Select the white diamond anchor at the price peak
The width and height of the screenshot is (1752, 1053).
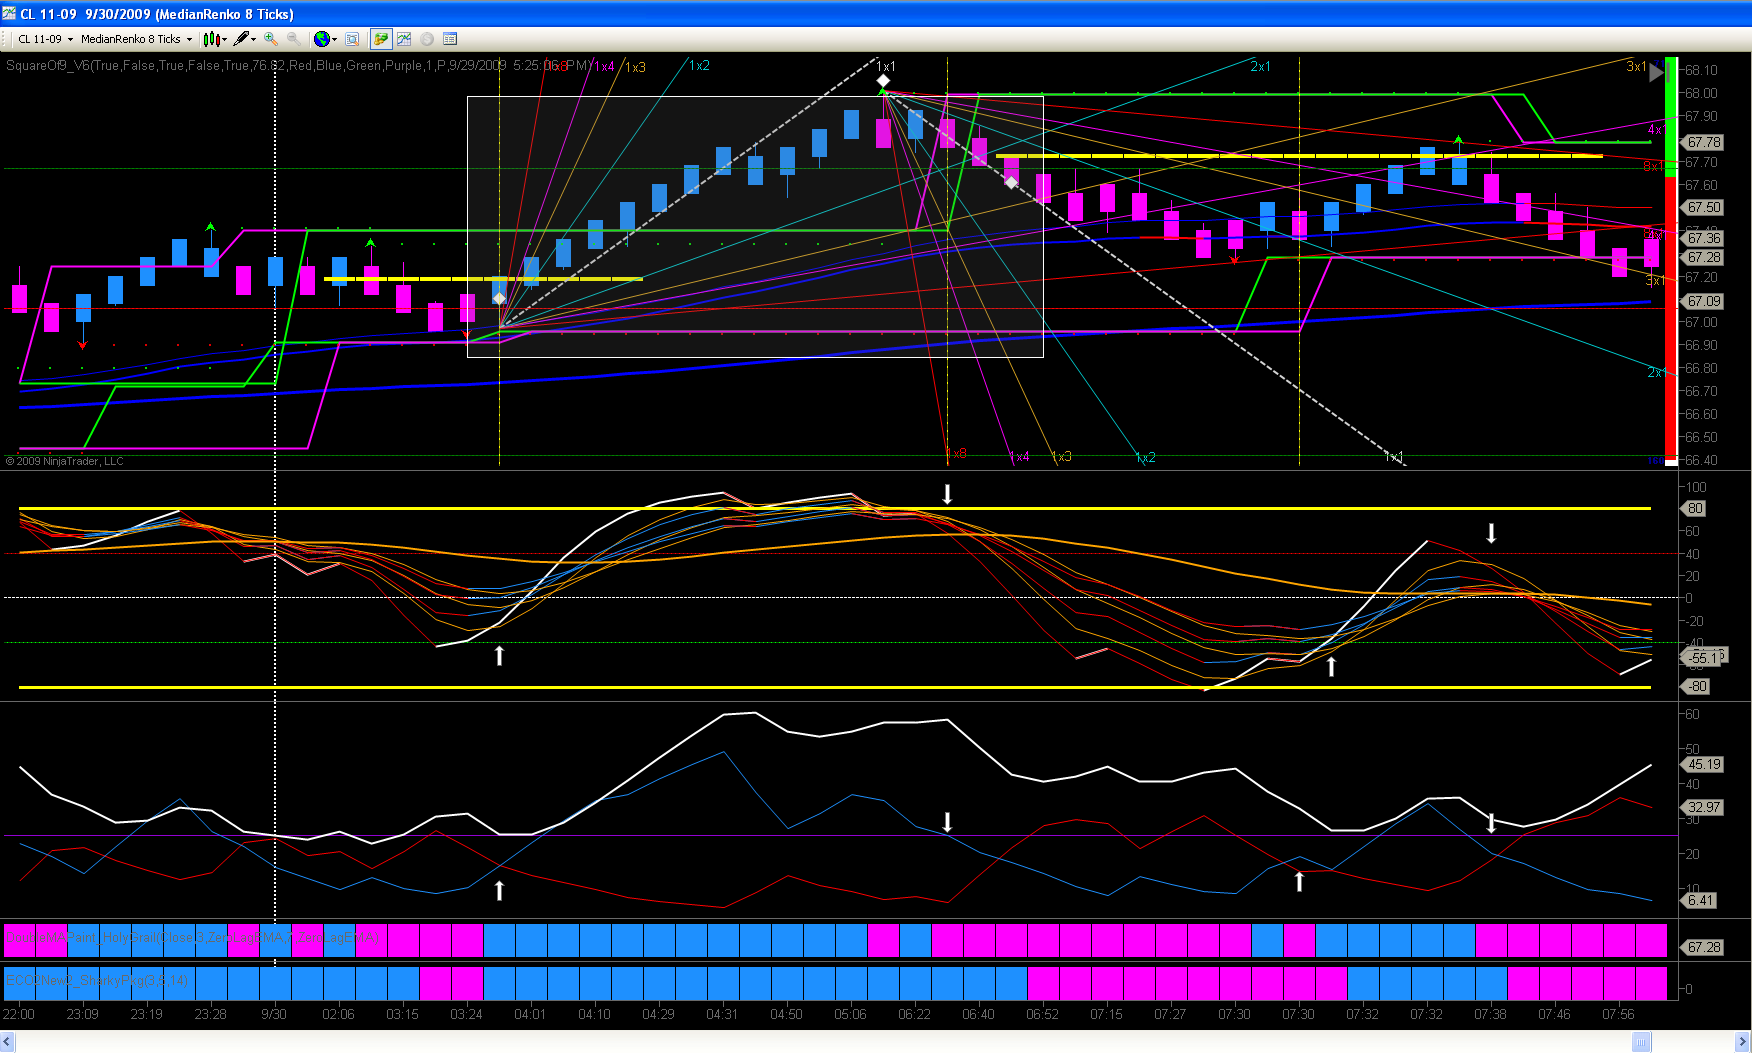[x=883, y=80]
